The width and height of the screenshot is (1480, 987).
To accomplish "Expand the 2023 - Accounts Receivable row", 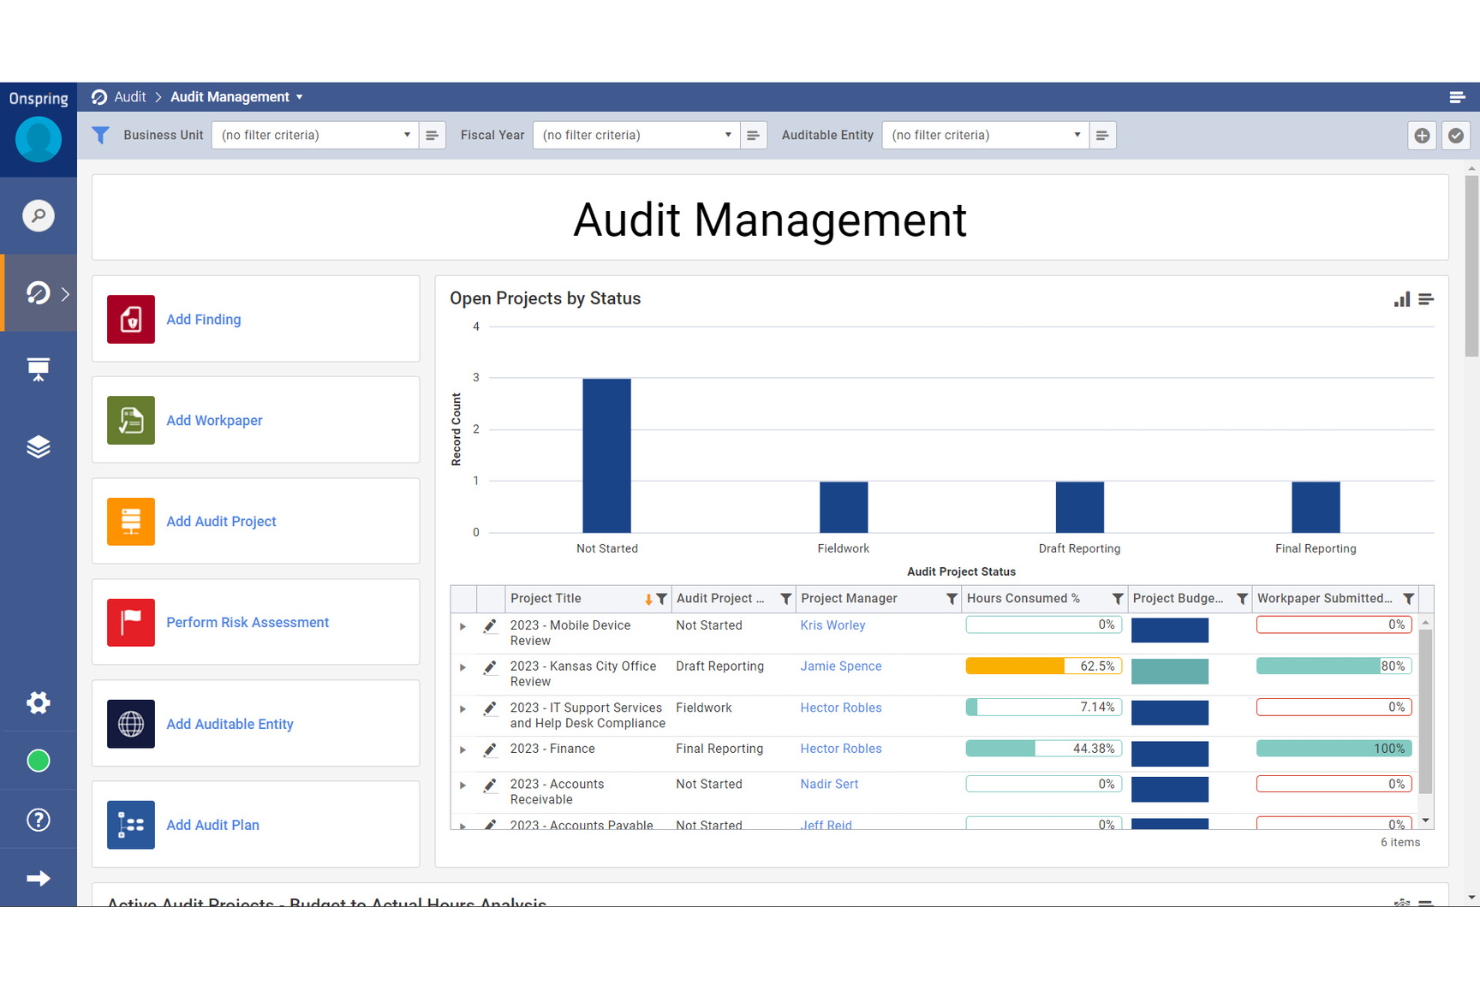I will [463, 785].
